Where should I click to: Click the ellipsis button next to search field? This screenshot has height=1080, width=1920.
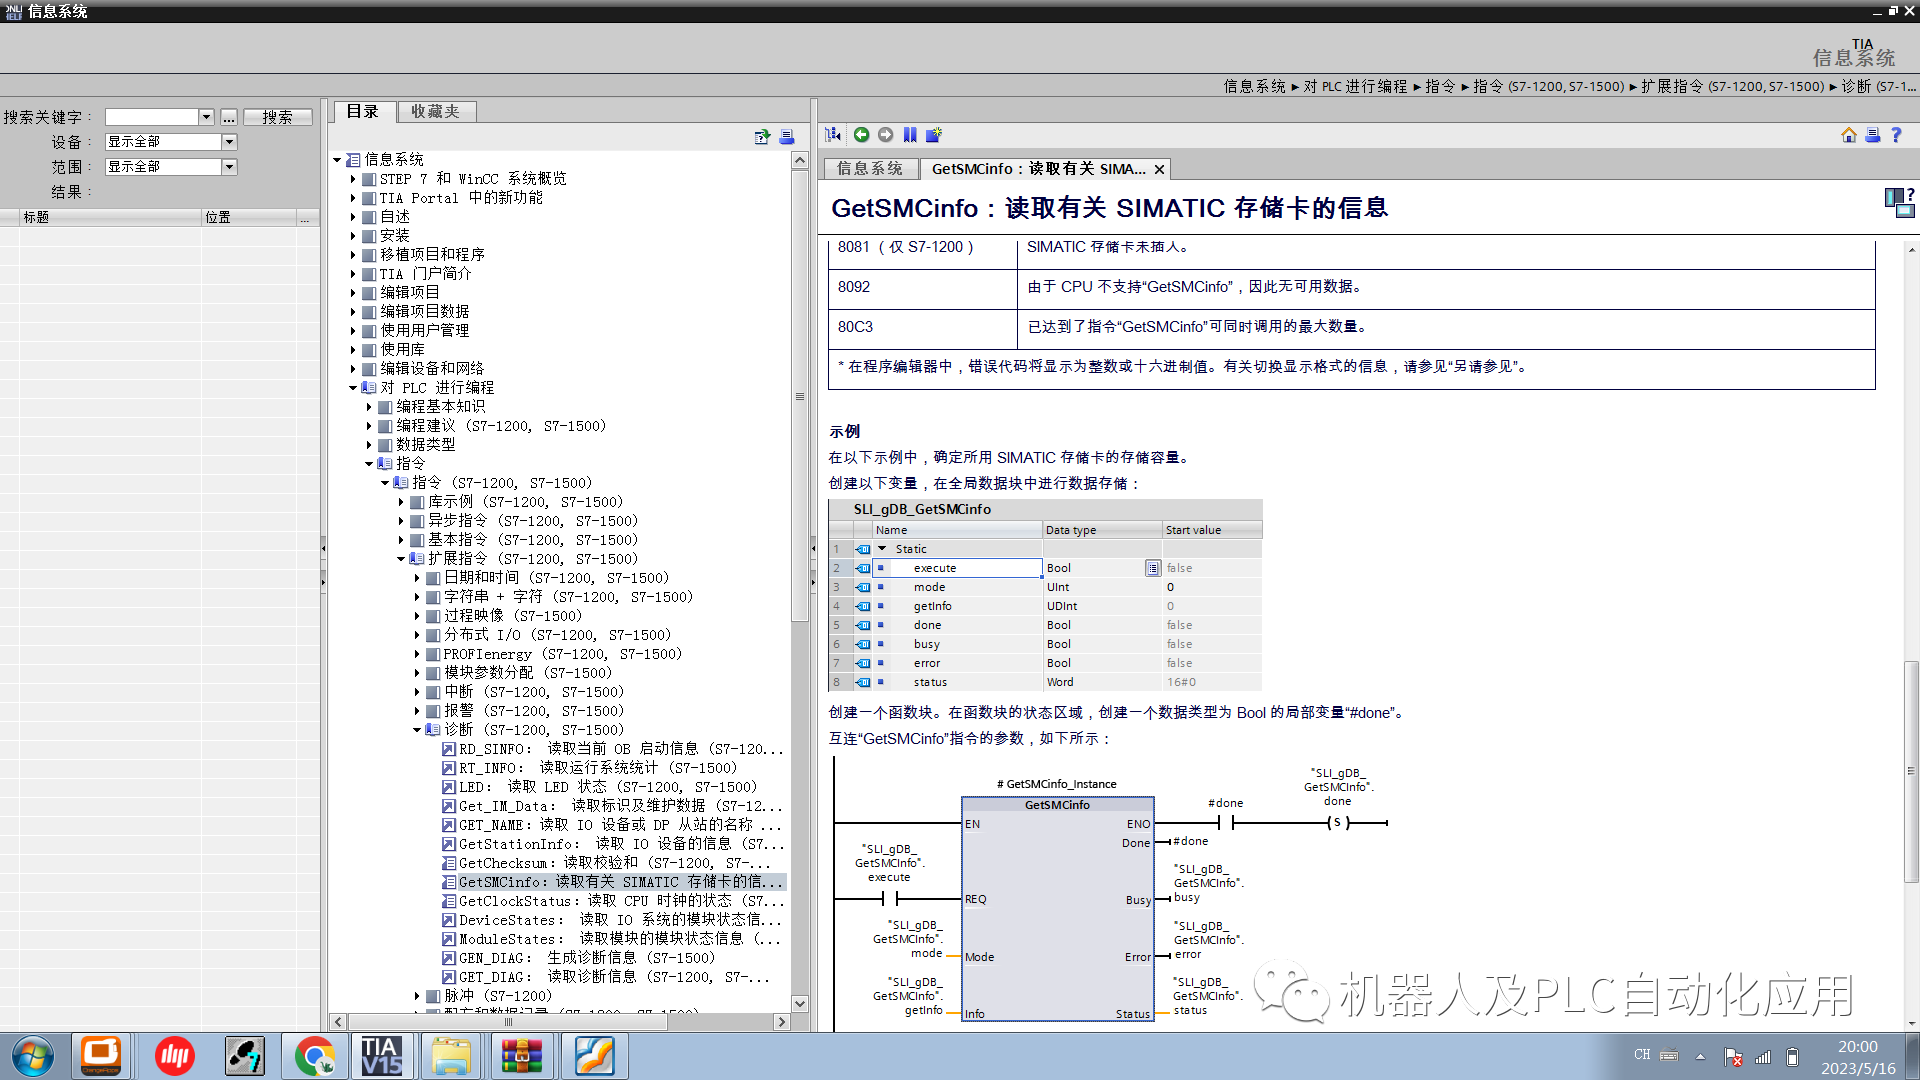click(x=229, y=117)
